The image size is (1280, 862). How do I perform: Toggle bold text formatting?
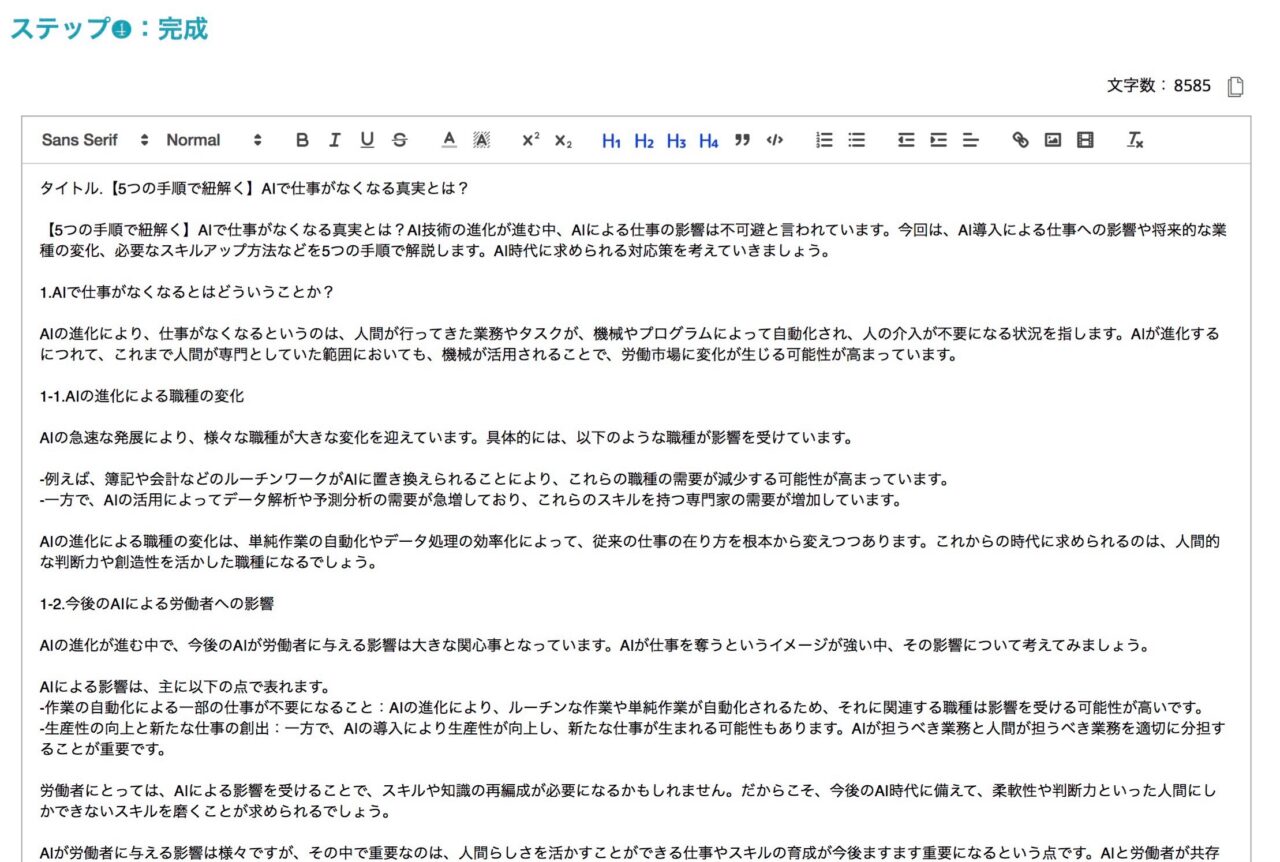(301, 140)
